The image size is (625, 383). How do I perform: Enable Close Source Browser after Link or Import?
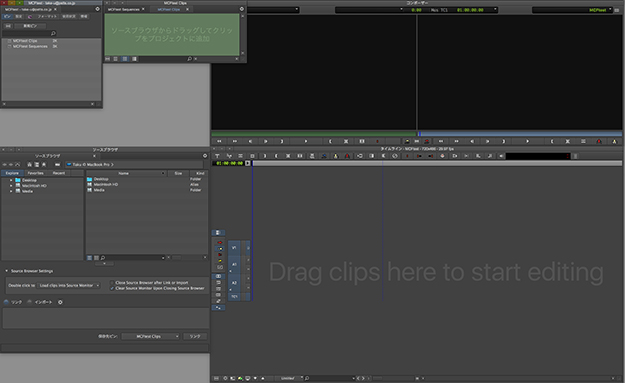112,283
